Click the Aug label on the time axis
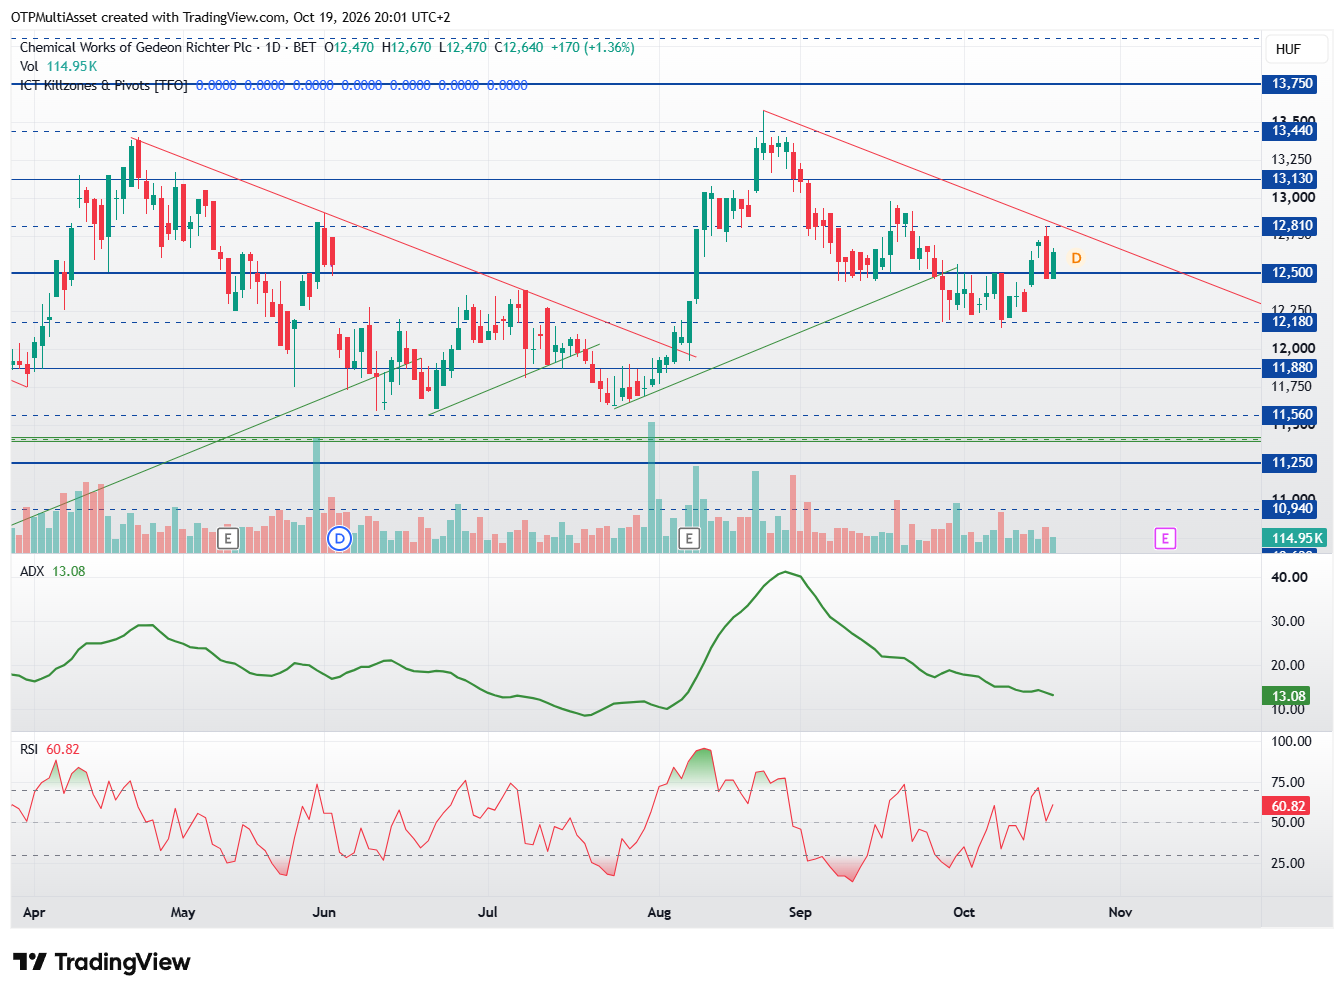The width and height of the screenshot is (1344, 996). click(659, 912)
